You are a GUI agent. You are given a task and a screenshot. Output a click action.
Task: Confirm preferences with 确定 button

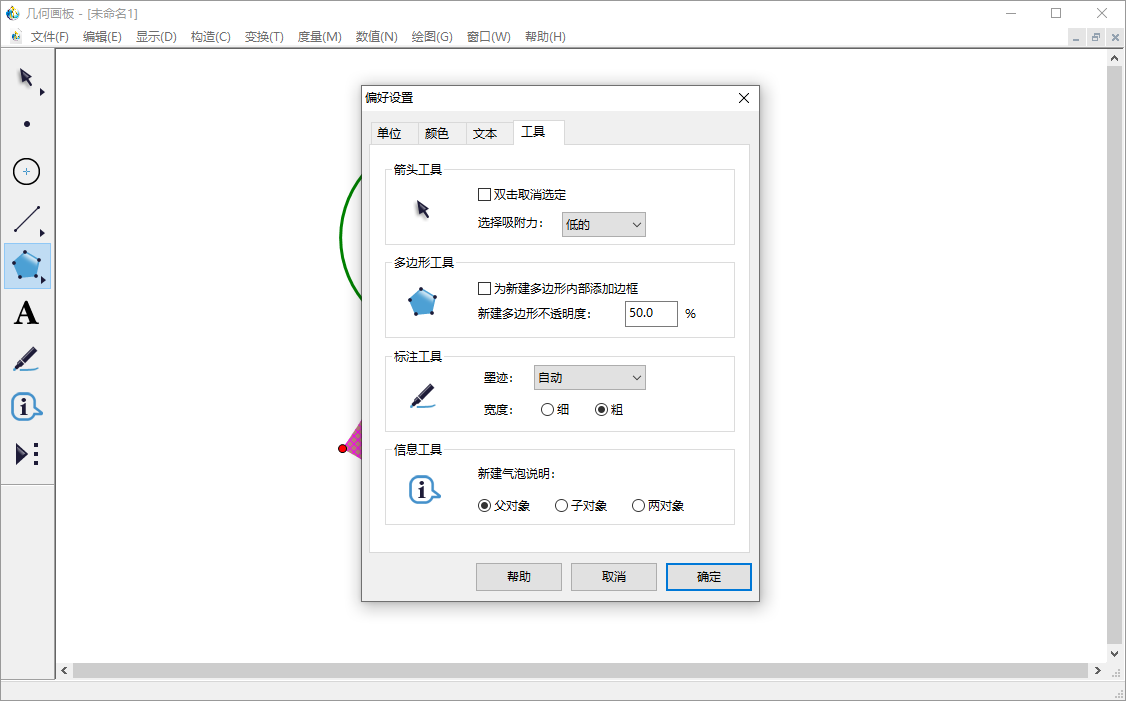coord(708,577)
